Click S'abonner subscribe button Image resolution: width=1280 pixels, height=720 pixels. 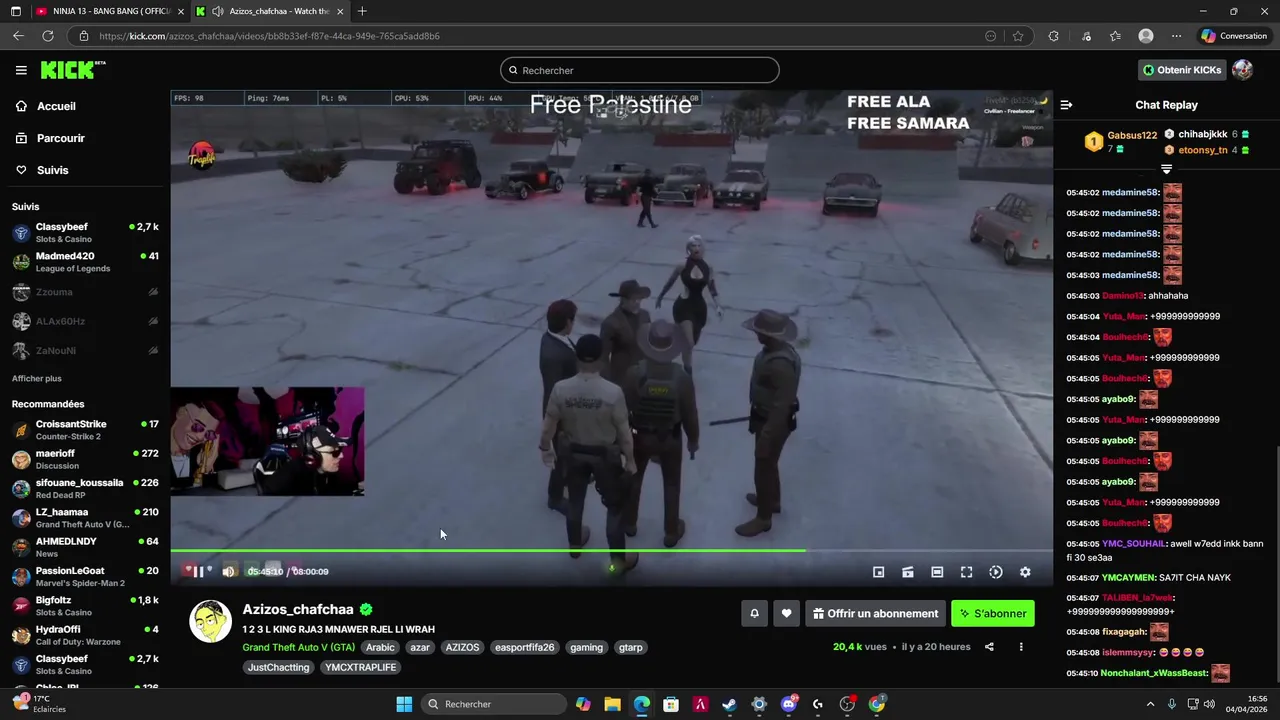[x=993, y=614]
